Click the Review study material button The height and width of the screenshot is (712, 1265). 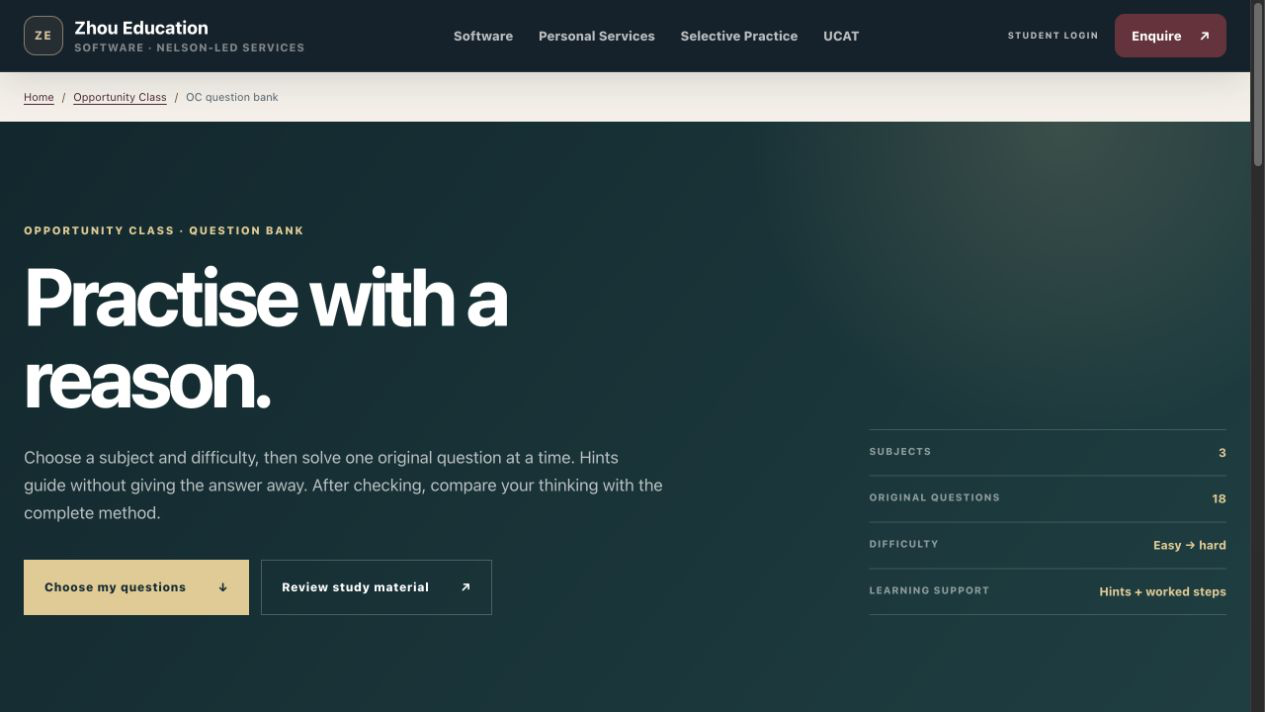tap(376, 587)
